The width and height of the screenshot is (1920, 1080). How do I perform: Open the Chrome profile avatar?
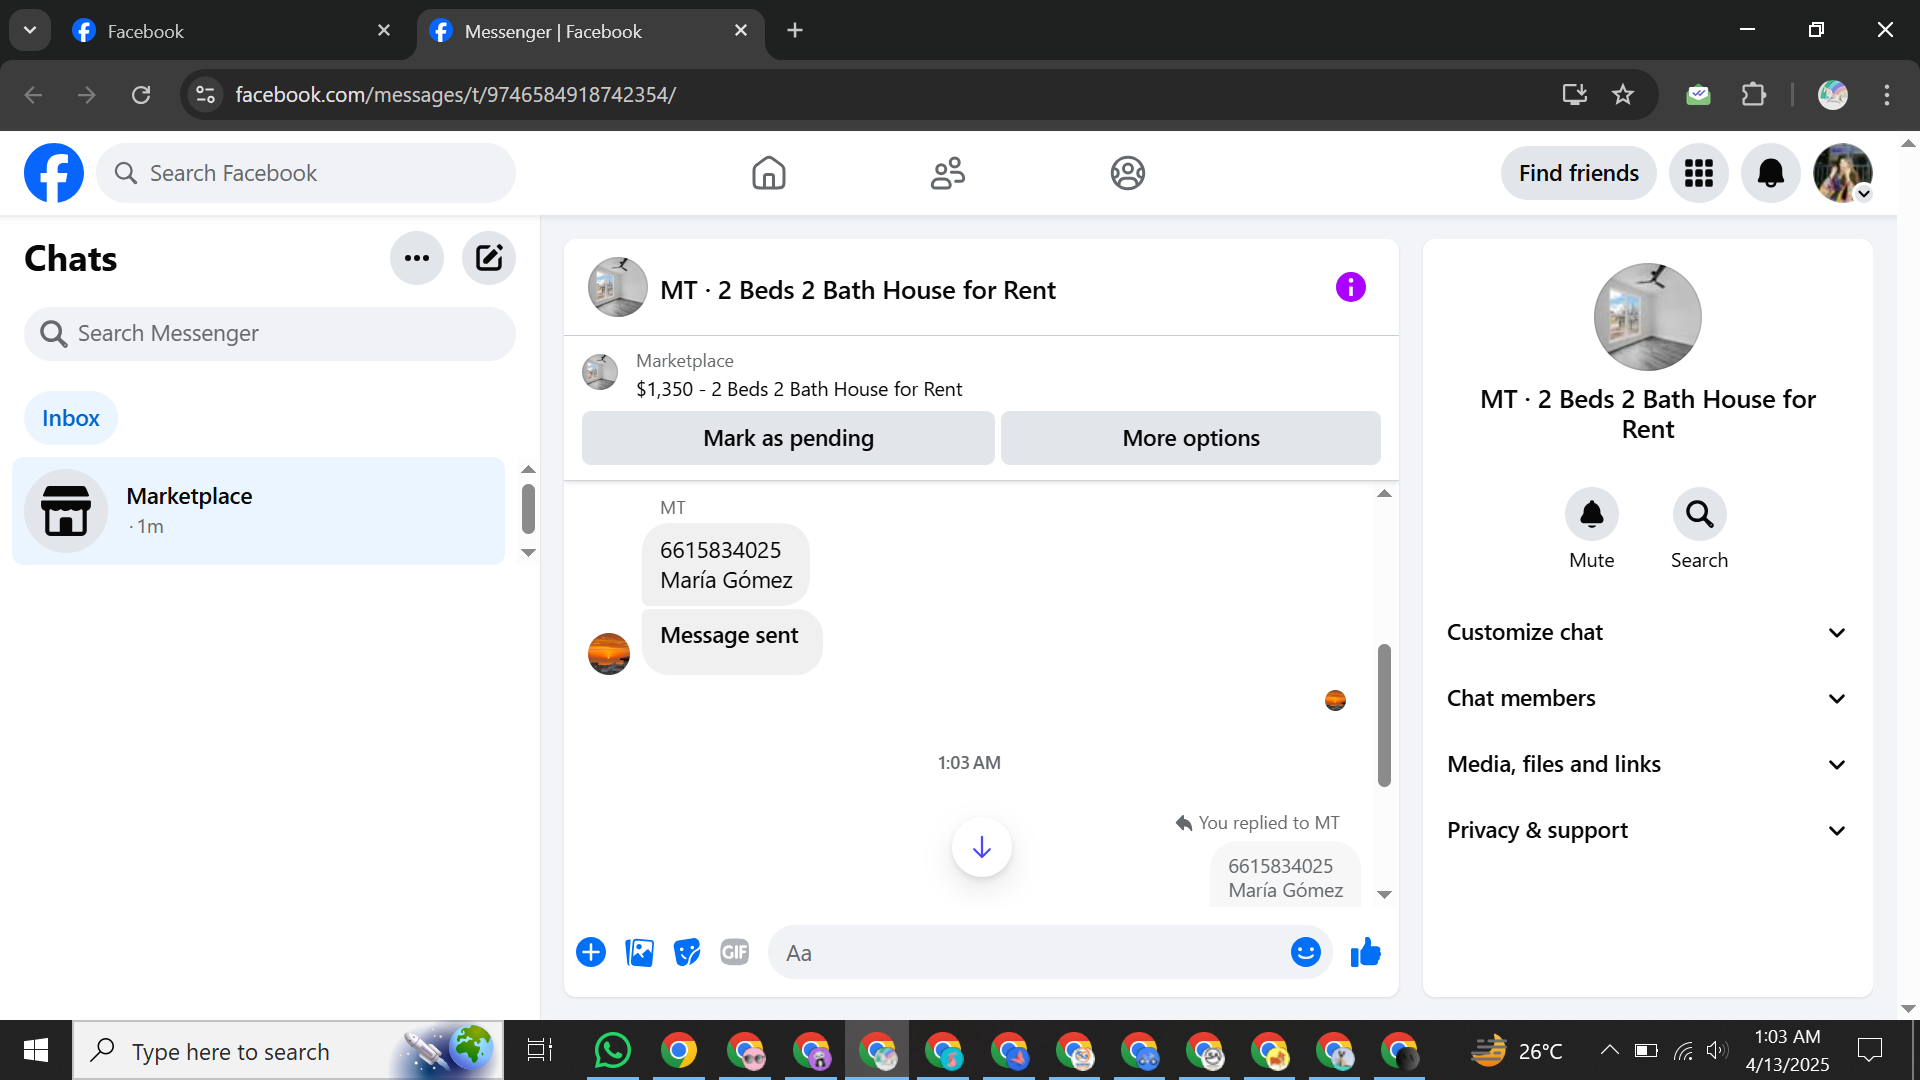[1833, 94]
